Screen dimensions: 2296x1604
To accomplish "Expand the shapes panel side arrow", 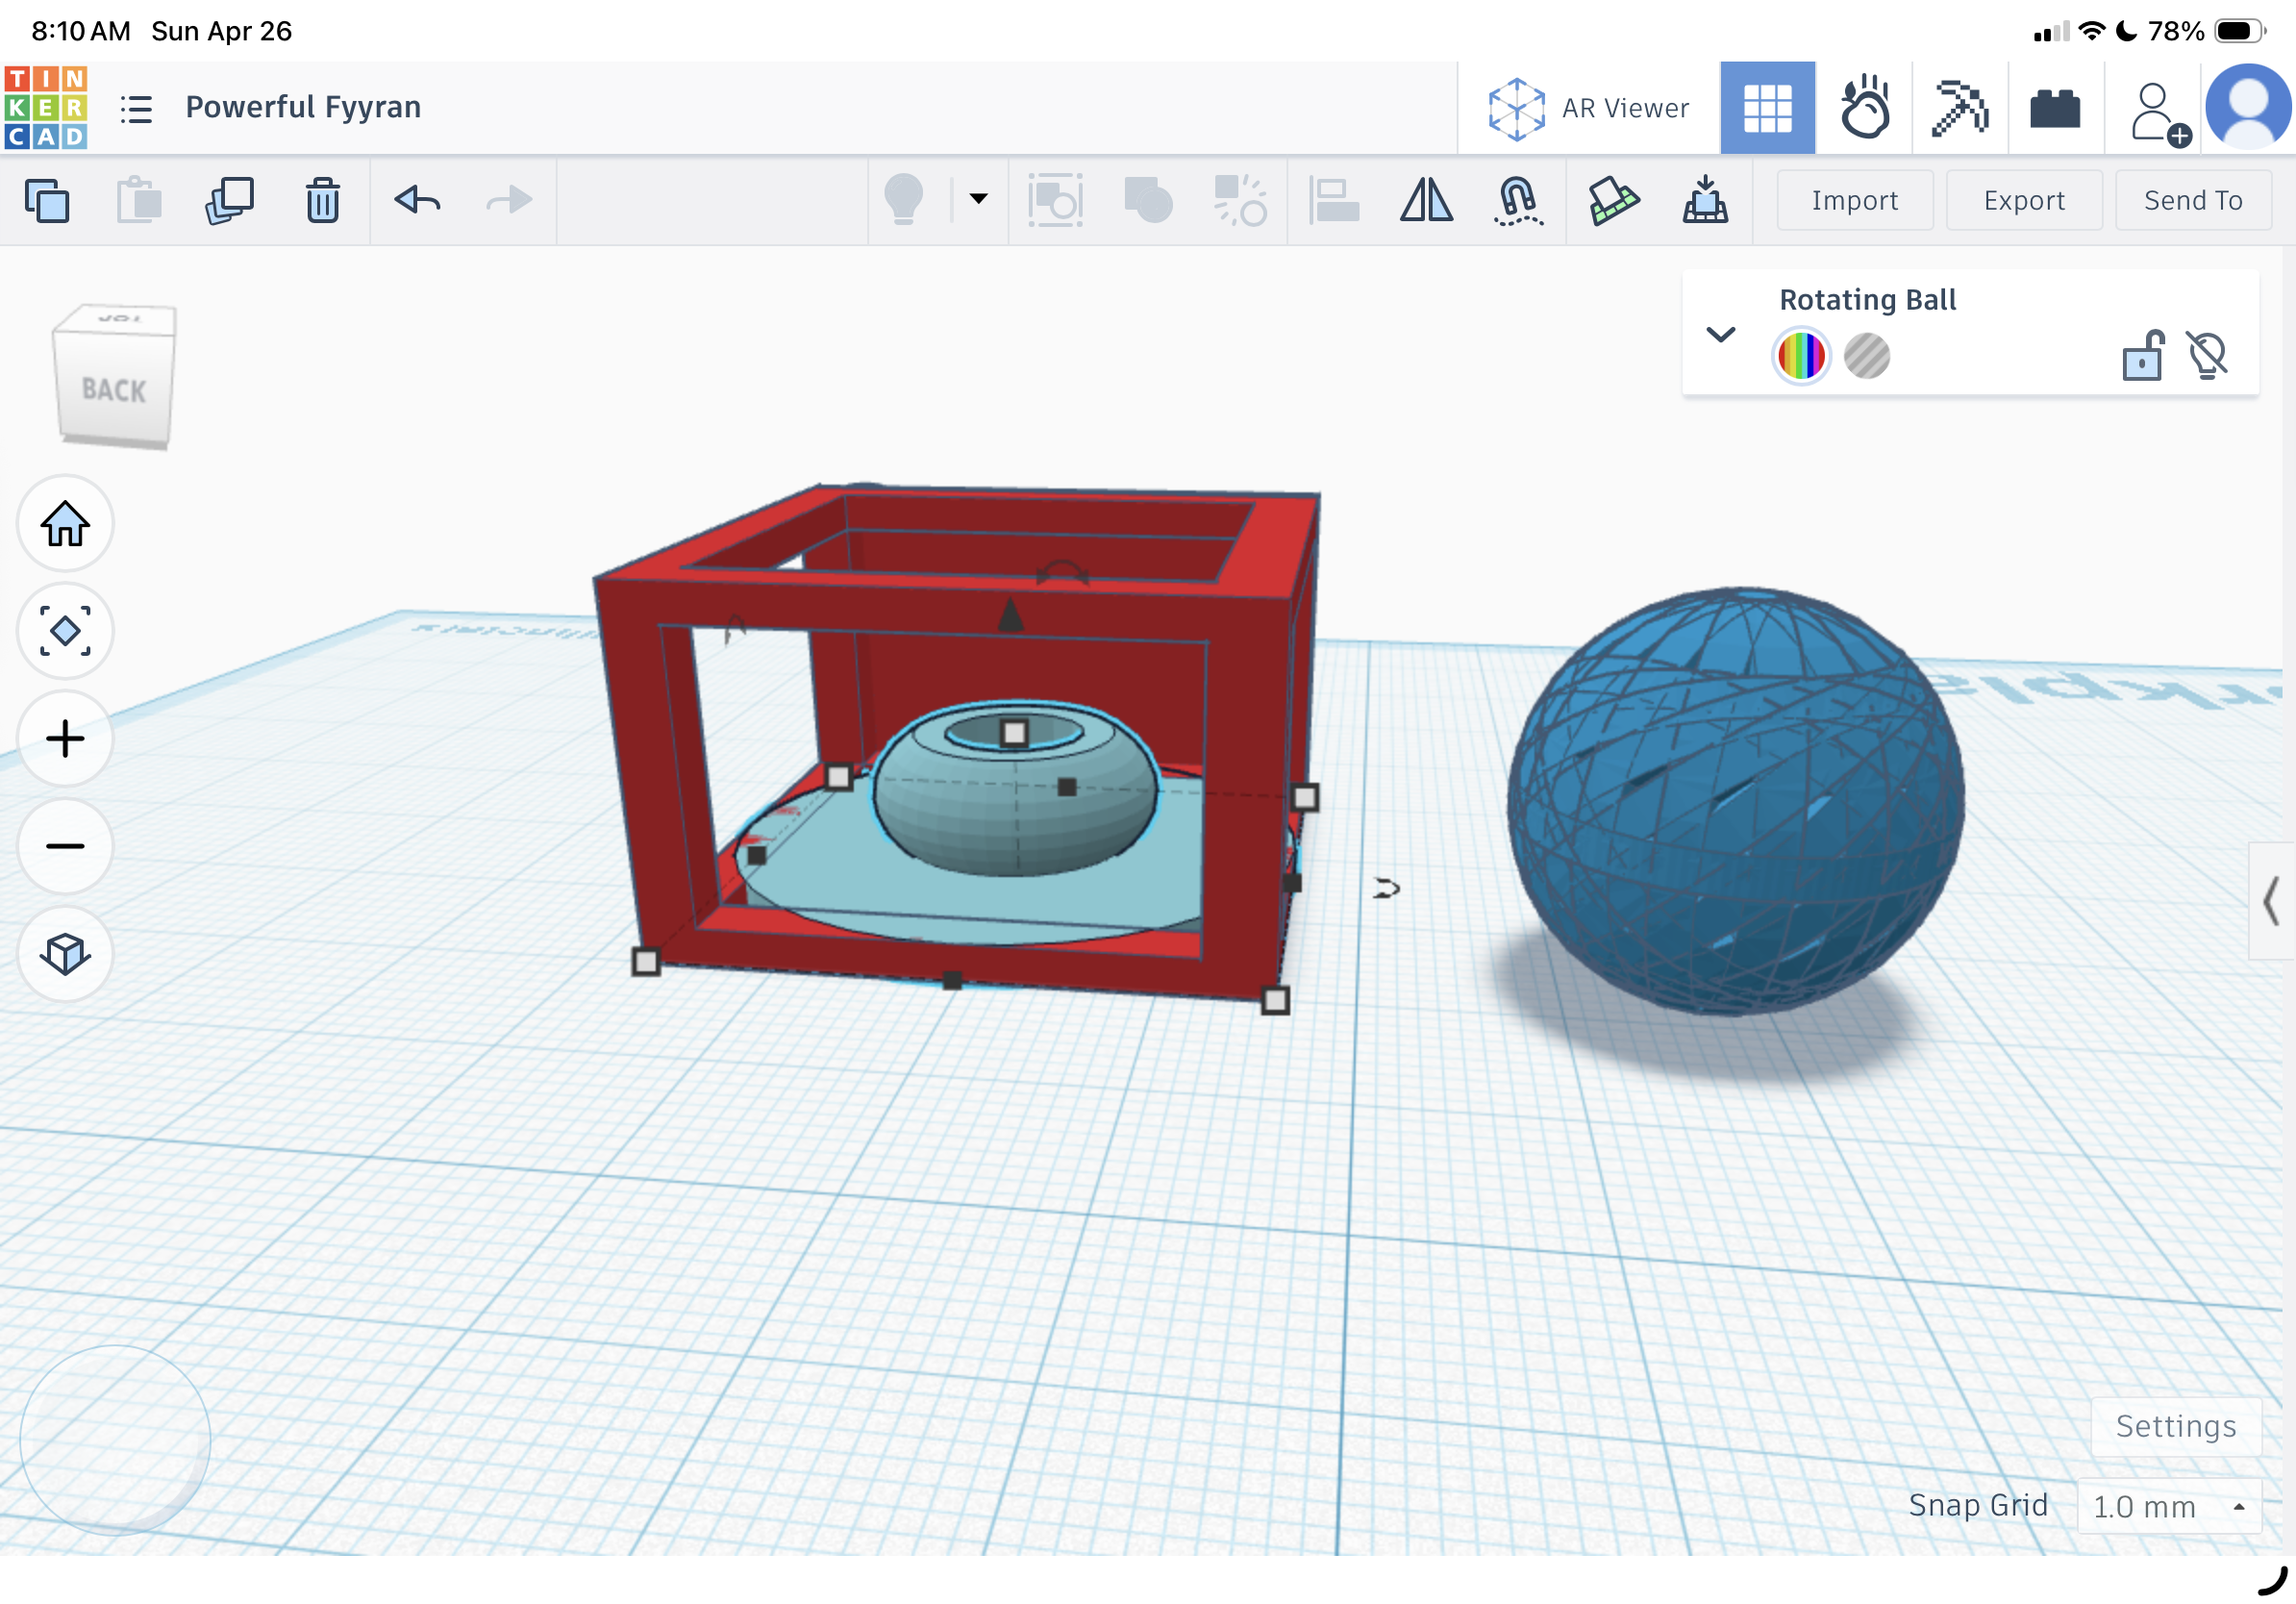I will pyautogui.click(x=2271, y=901).
